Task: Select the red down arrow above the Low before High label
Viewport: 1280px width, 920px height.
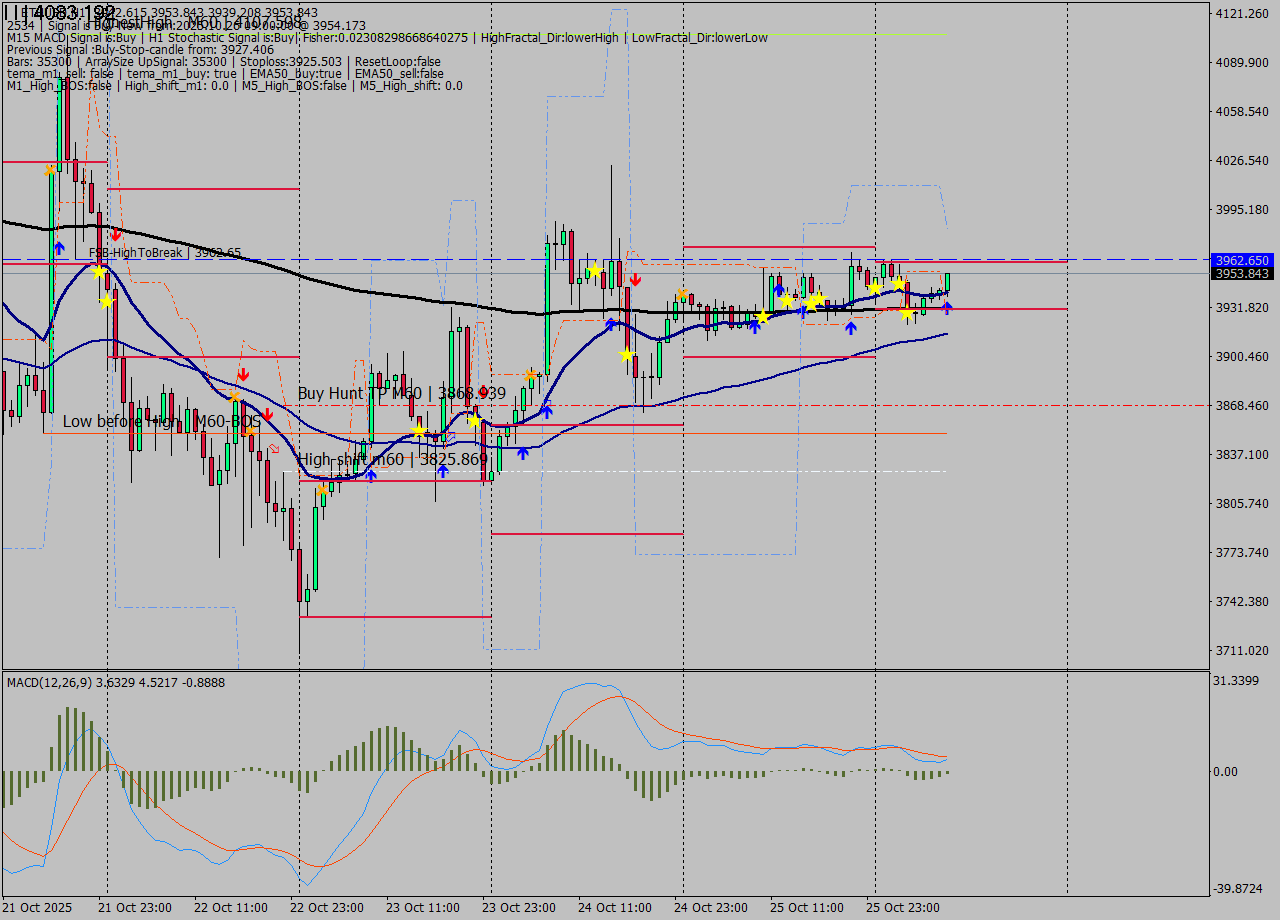Action: tap(244, 374)
